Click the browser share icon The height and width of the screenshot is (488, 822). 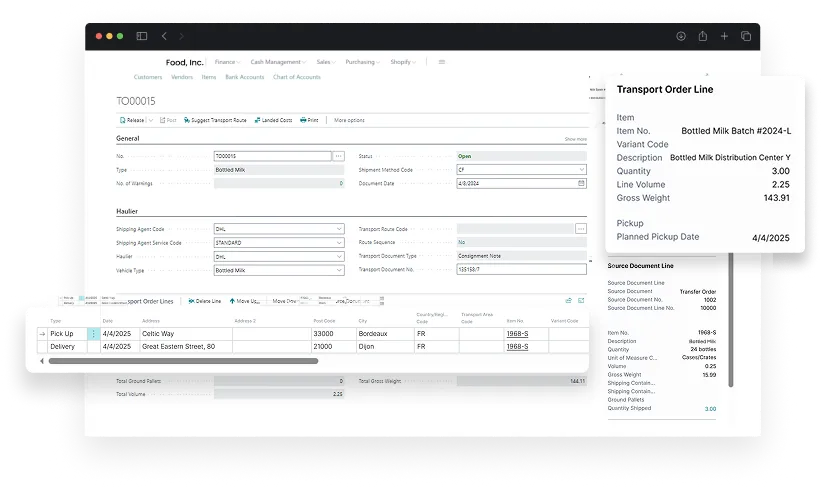pos(703,36)
